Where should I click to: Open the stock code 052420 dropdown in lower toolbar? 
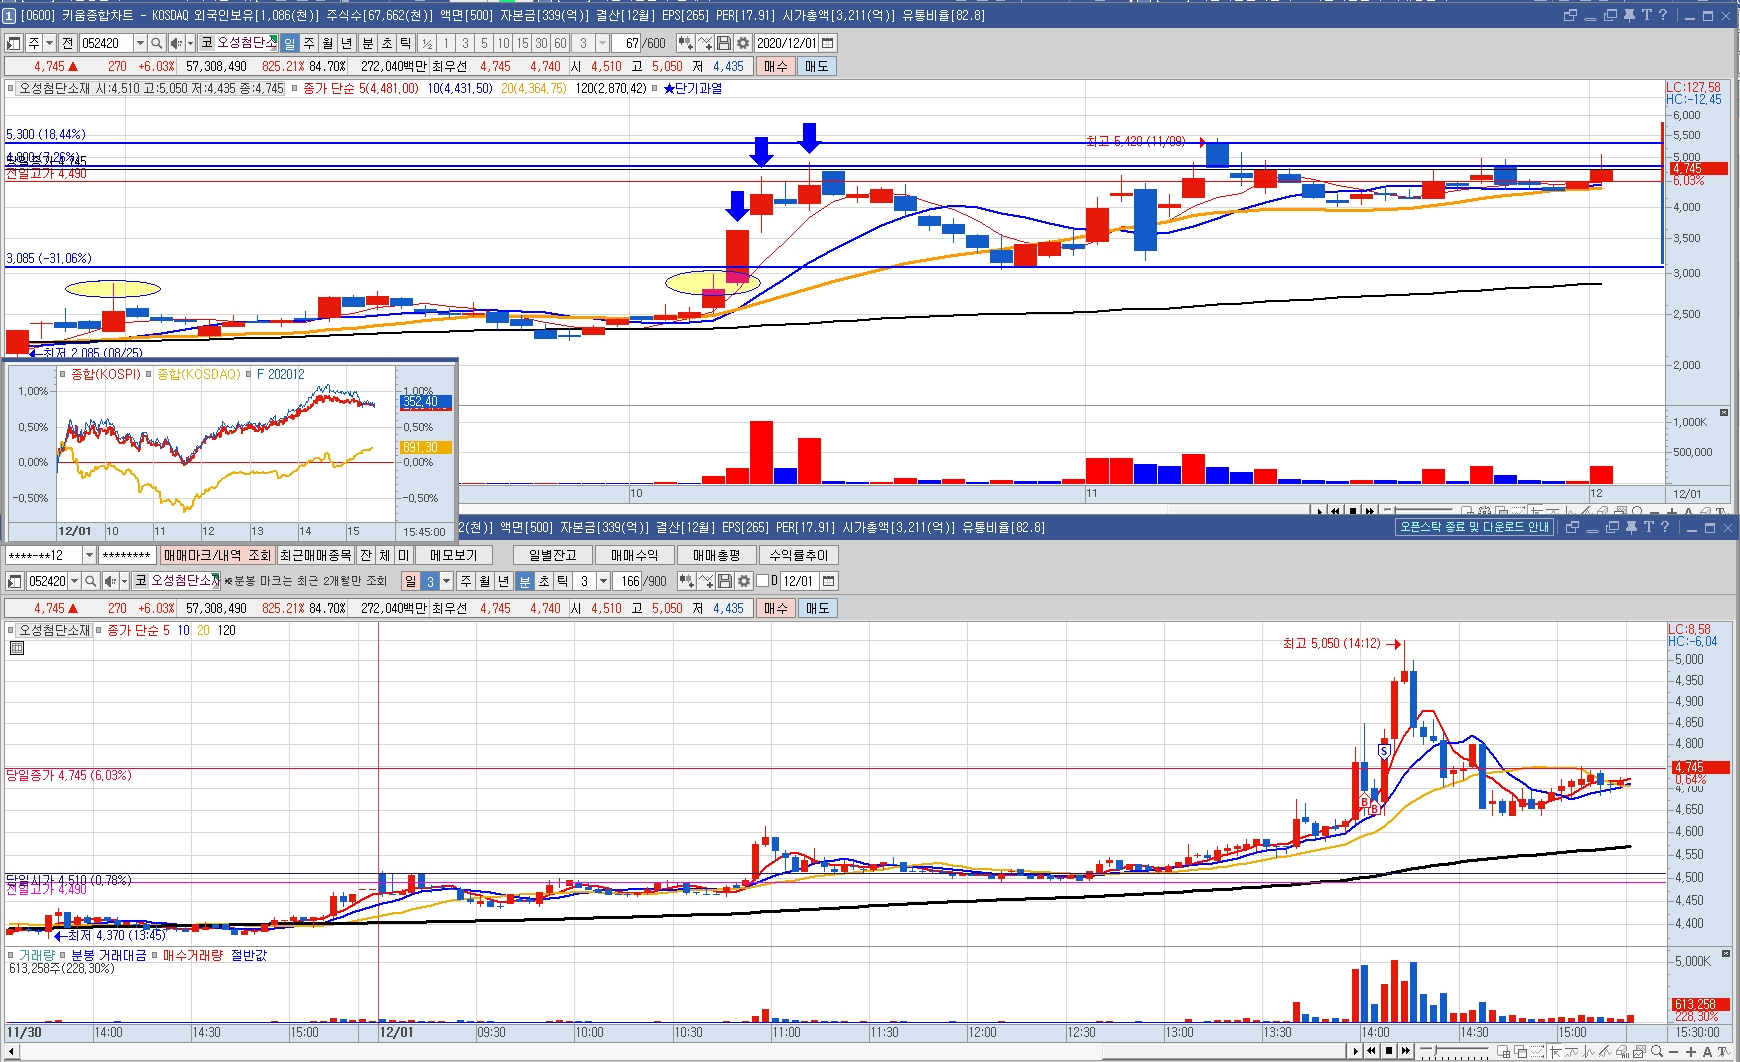click(74, 581)
